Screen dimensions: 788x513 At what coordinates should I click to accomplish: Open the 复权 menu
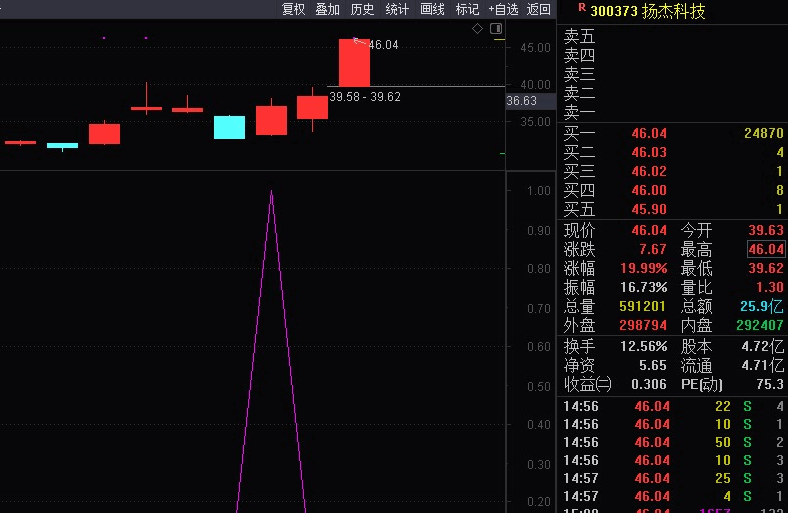293,9
